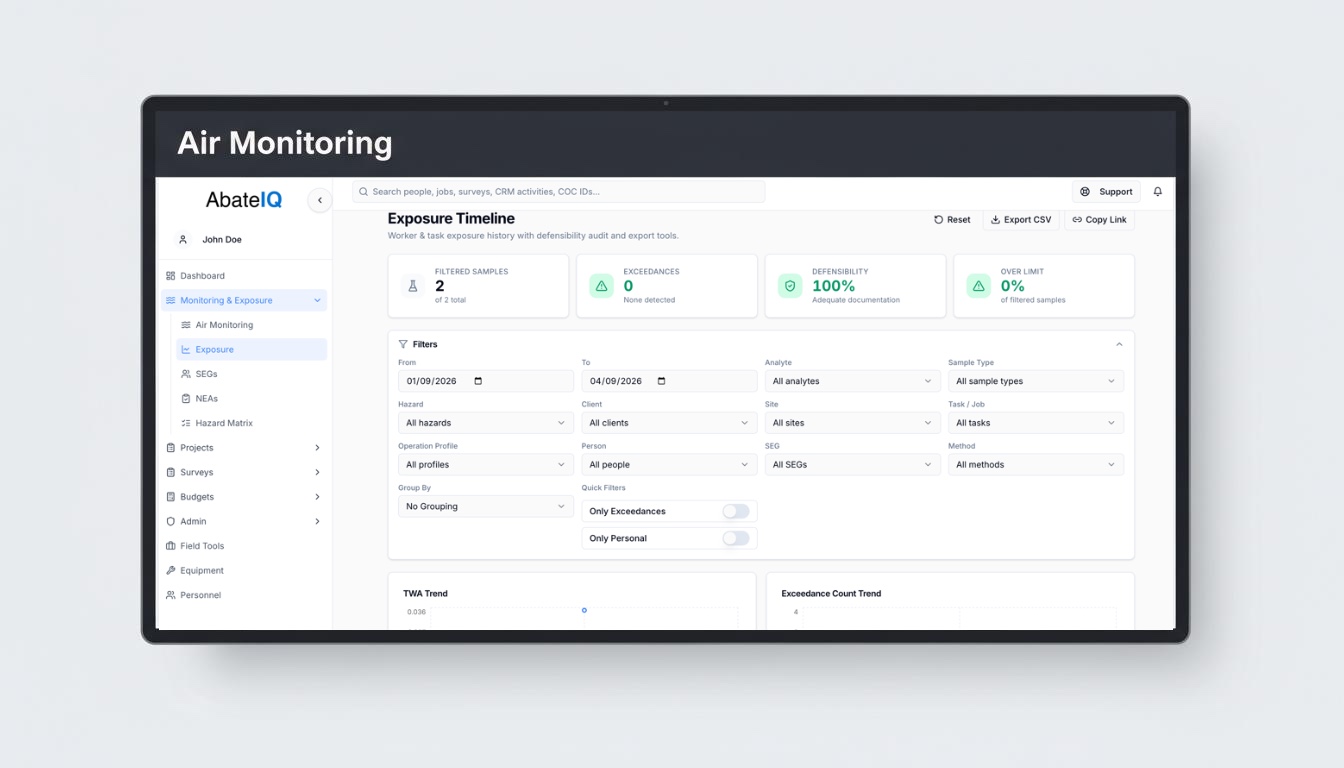Collapse Monitoring & Exposure menu chevron
Screen dimensions: 1344x768
[x=317, y=300]
